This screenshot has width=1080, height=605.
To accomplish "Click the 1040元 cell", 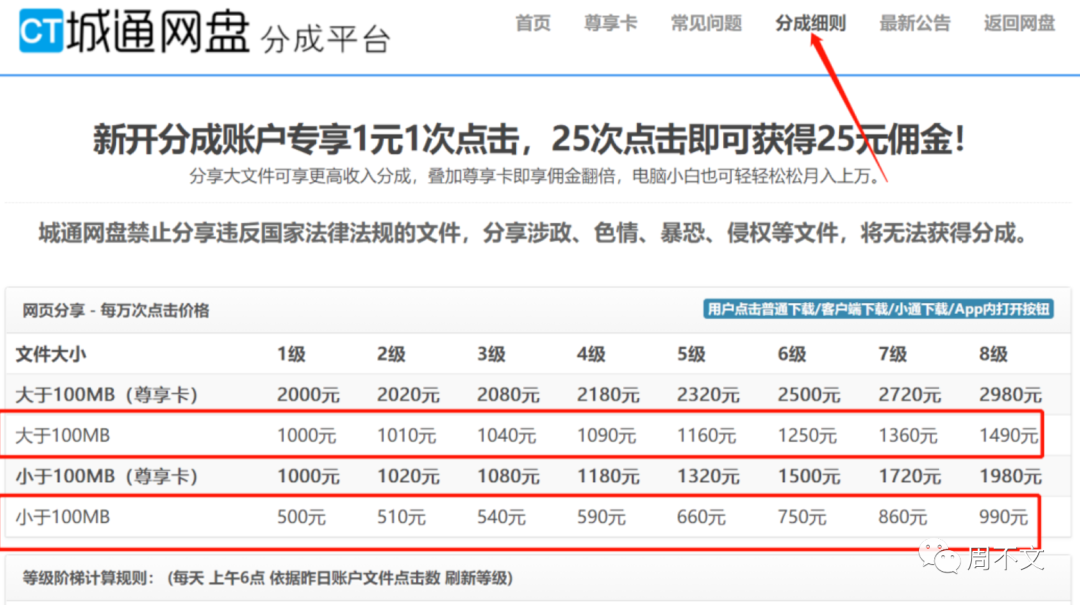I will pyautogui.click(x=506, y=435).
